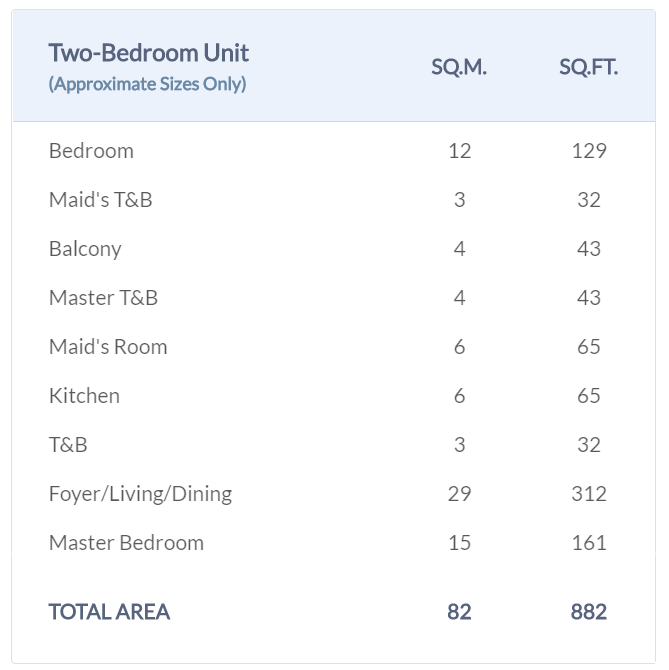Click the 15 sq.m. Master Bedroom value
This screenshot has height=670, width=669.
pyautogui.click(x=459, y=543)
